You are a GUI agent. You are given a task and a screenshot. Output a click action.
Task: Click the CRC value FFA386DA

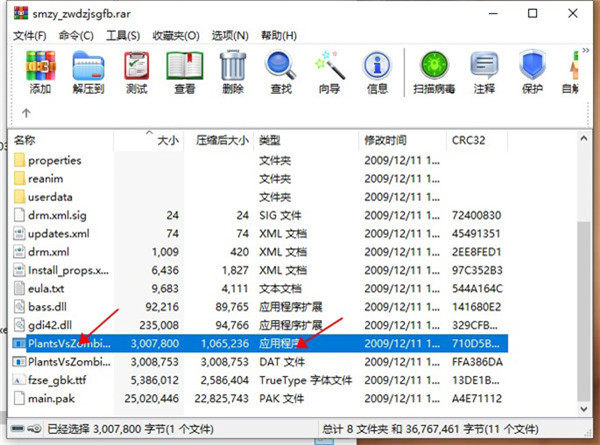tap(477, 362)
